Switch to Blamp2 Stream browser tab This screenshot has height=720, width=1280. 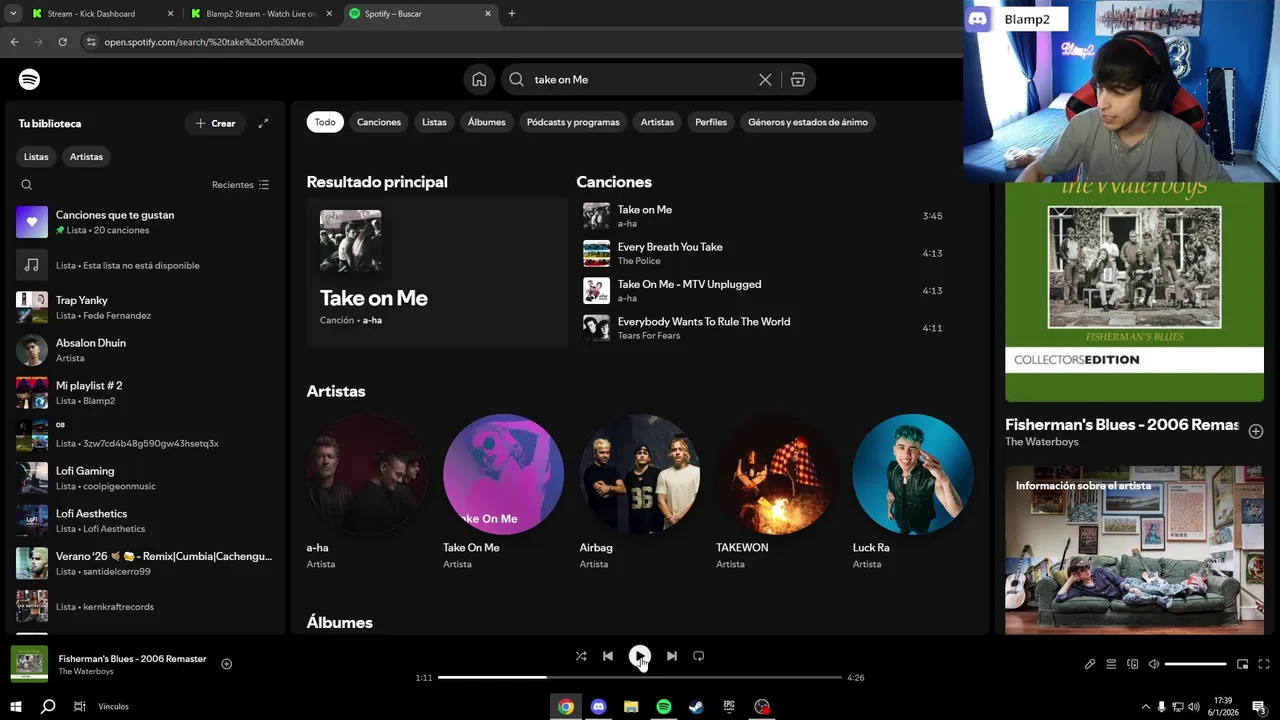[x=262, y=14]
